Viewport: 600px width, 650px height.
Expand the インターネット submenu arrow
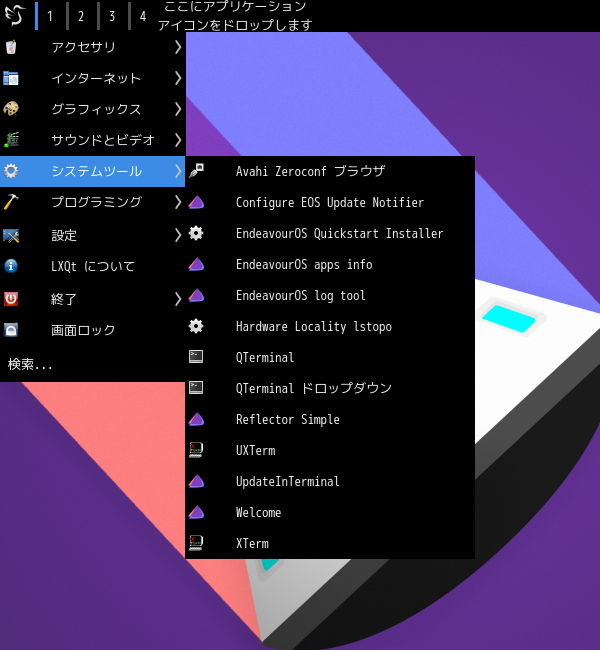coord(178,78)
